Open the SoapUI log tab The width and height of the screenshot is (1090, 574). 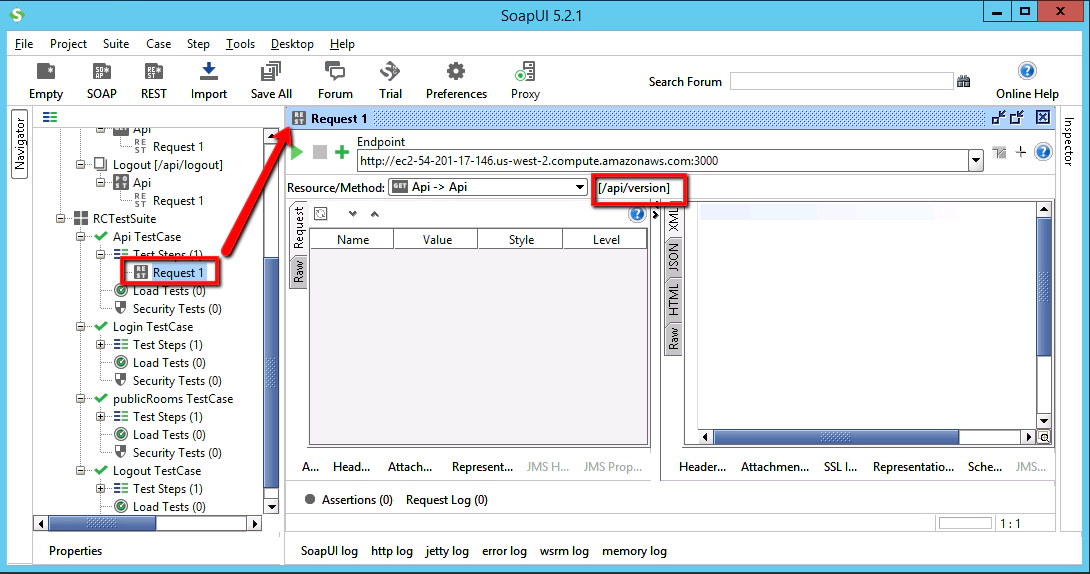(329, 551)
